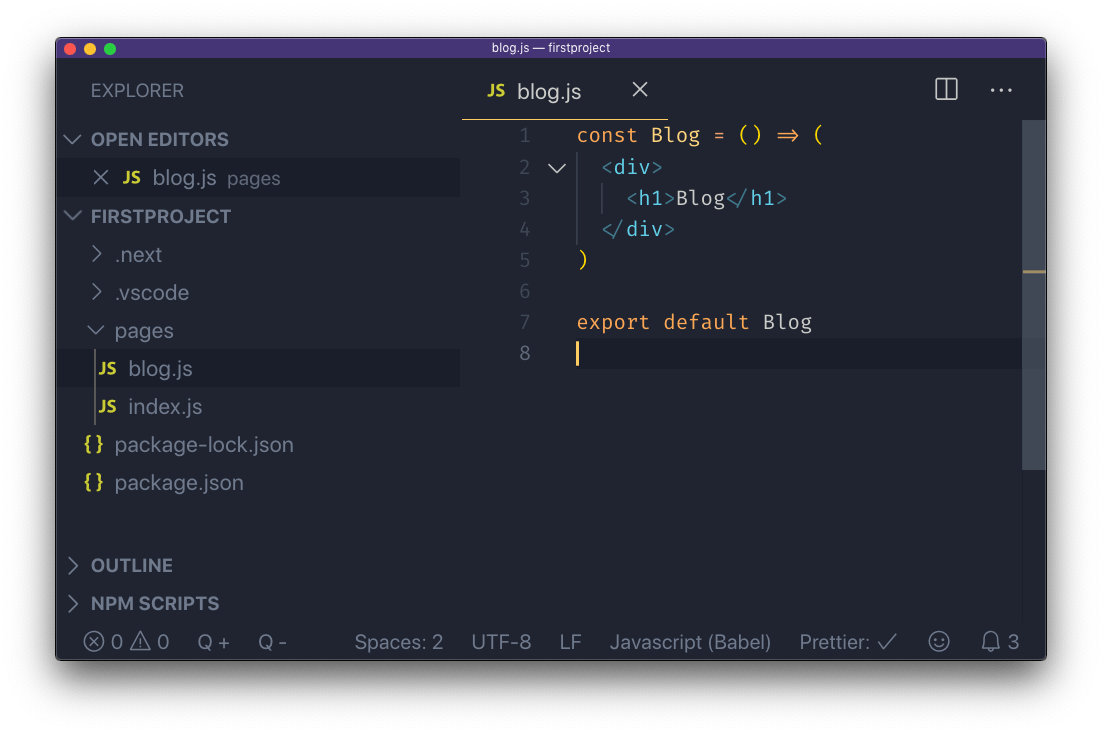Change encoding via UTF-8 in status bar
This screenshot has height=734, width=1102.
click(501, 641)
